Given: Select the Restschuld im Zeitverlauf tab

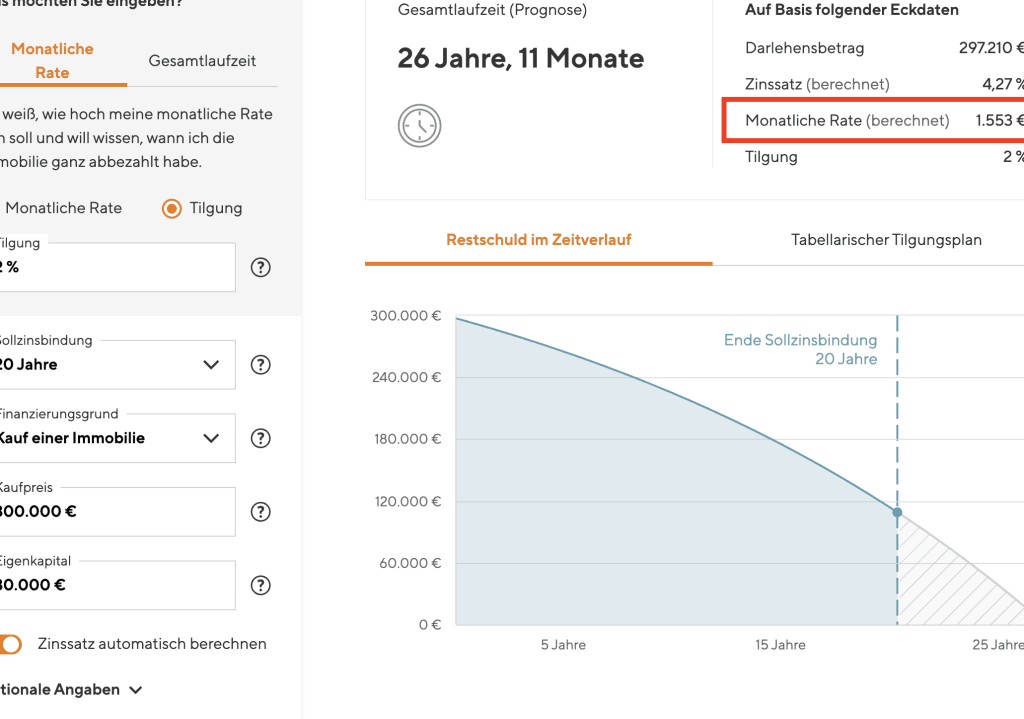Looking at the screenshot, I should click(x=538, y=240).
